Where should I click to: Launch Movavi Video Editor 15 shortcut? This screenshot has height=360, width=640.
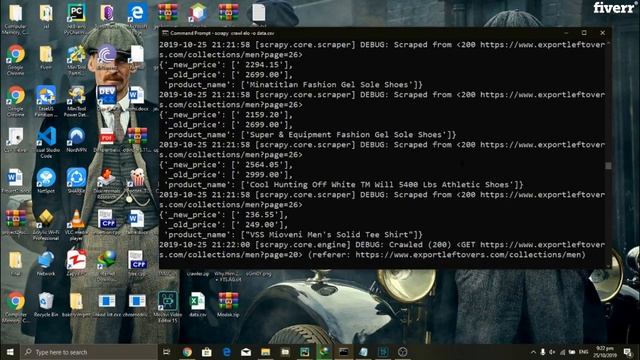pyautogui.click(x=168, y=301)
